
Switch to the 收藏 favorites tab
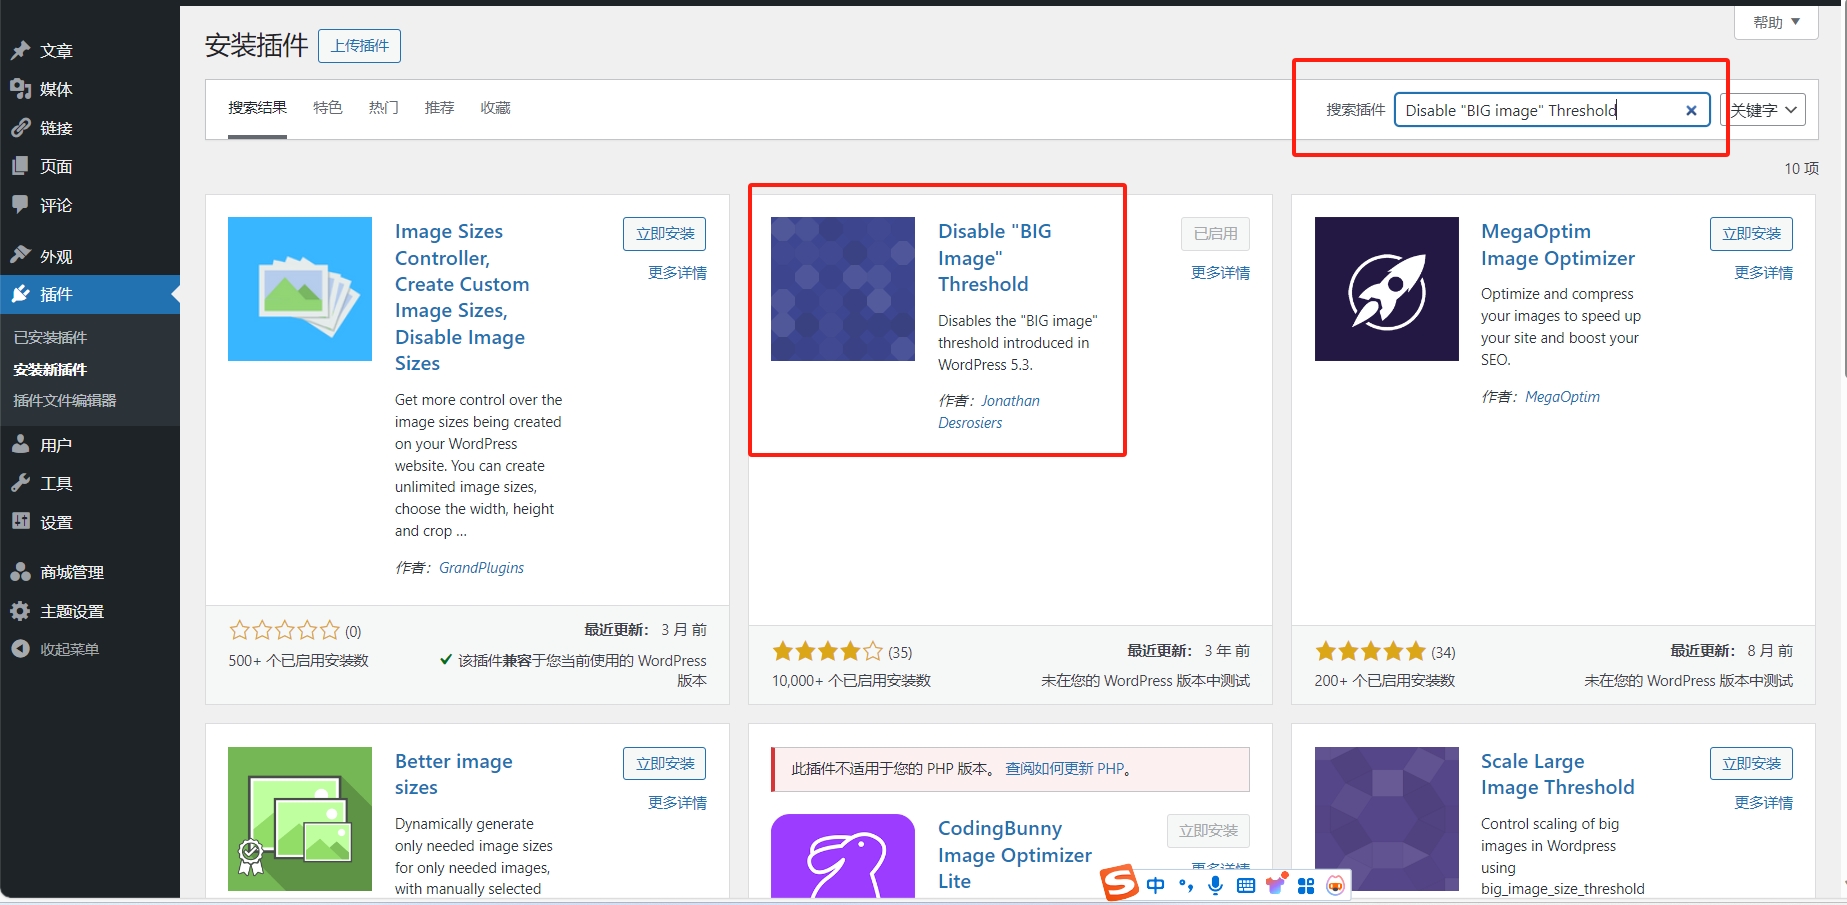tap(495, 108)
